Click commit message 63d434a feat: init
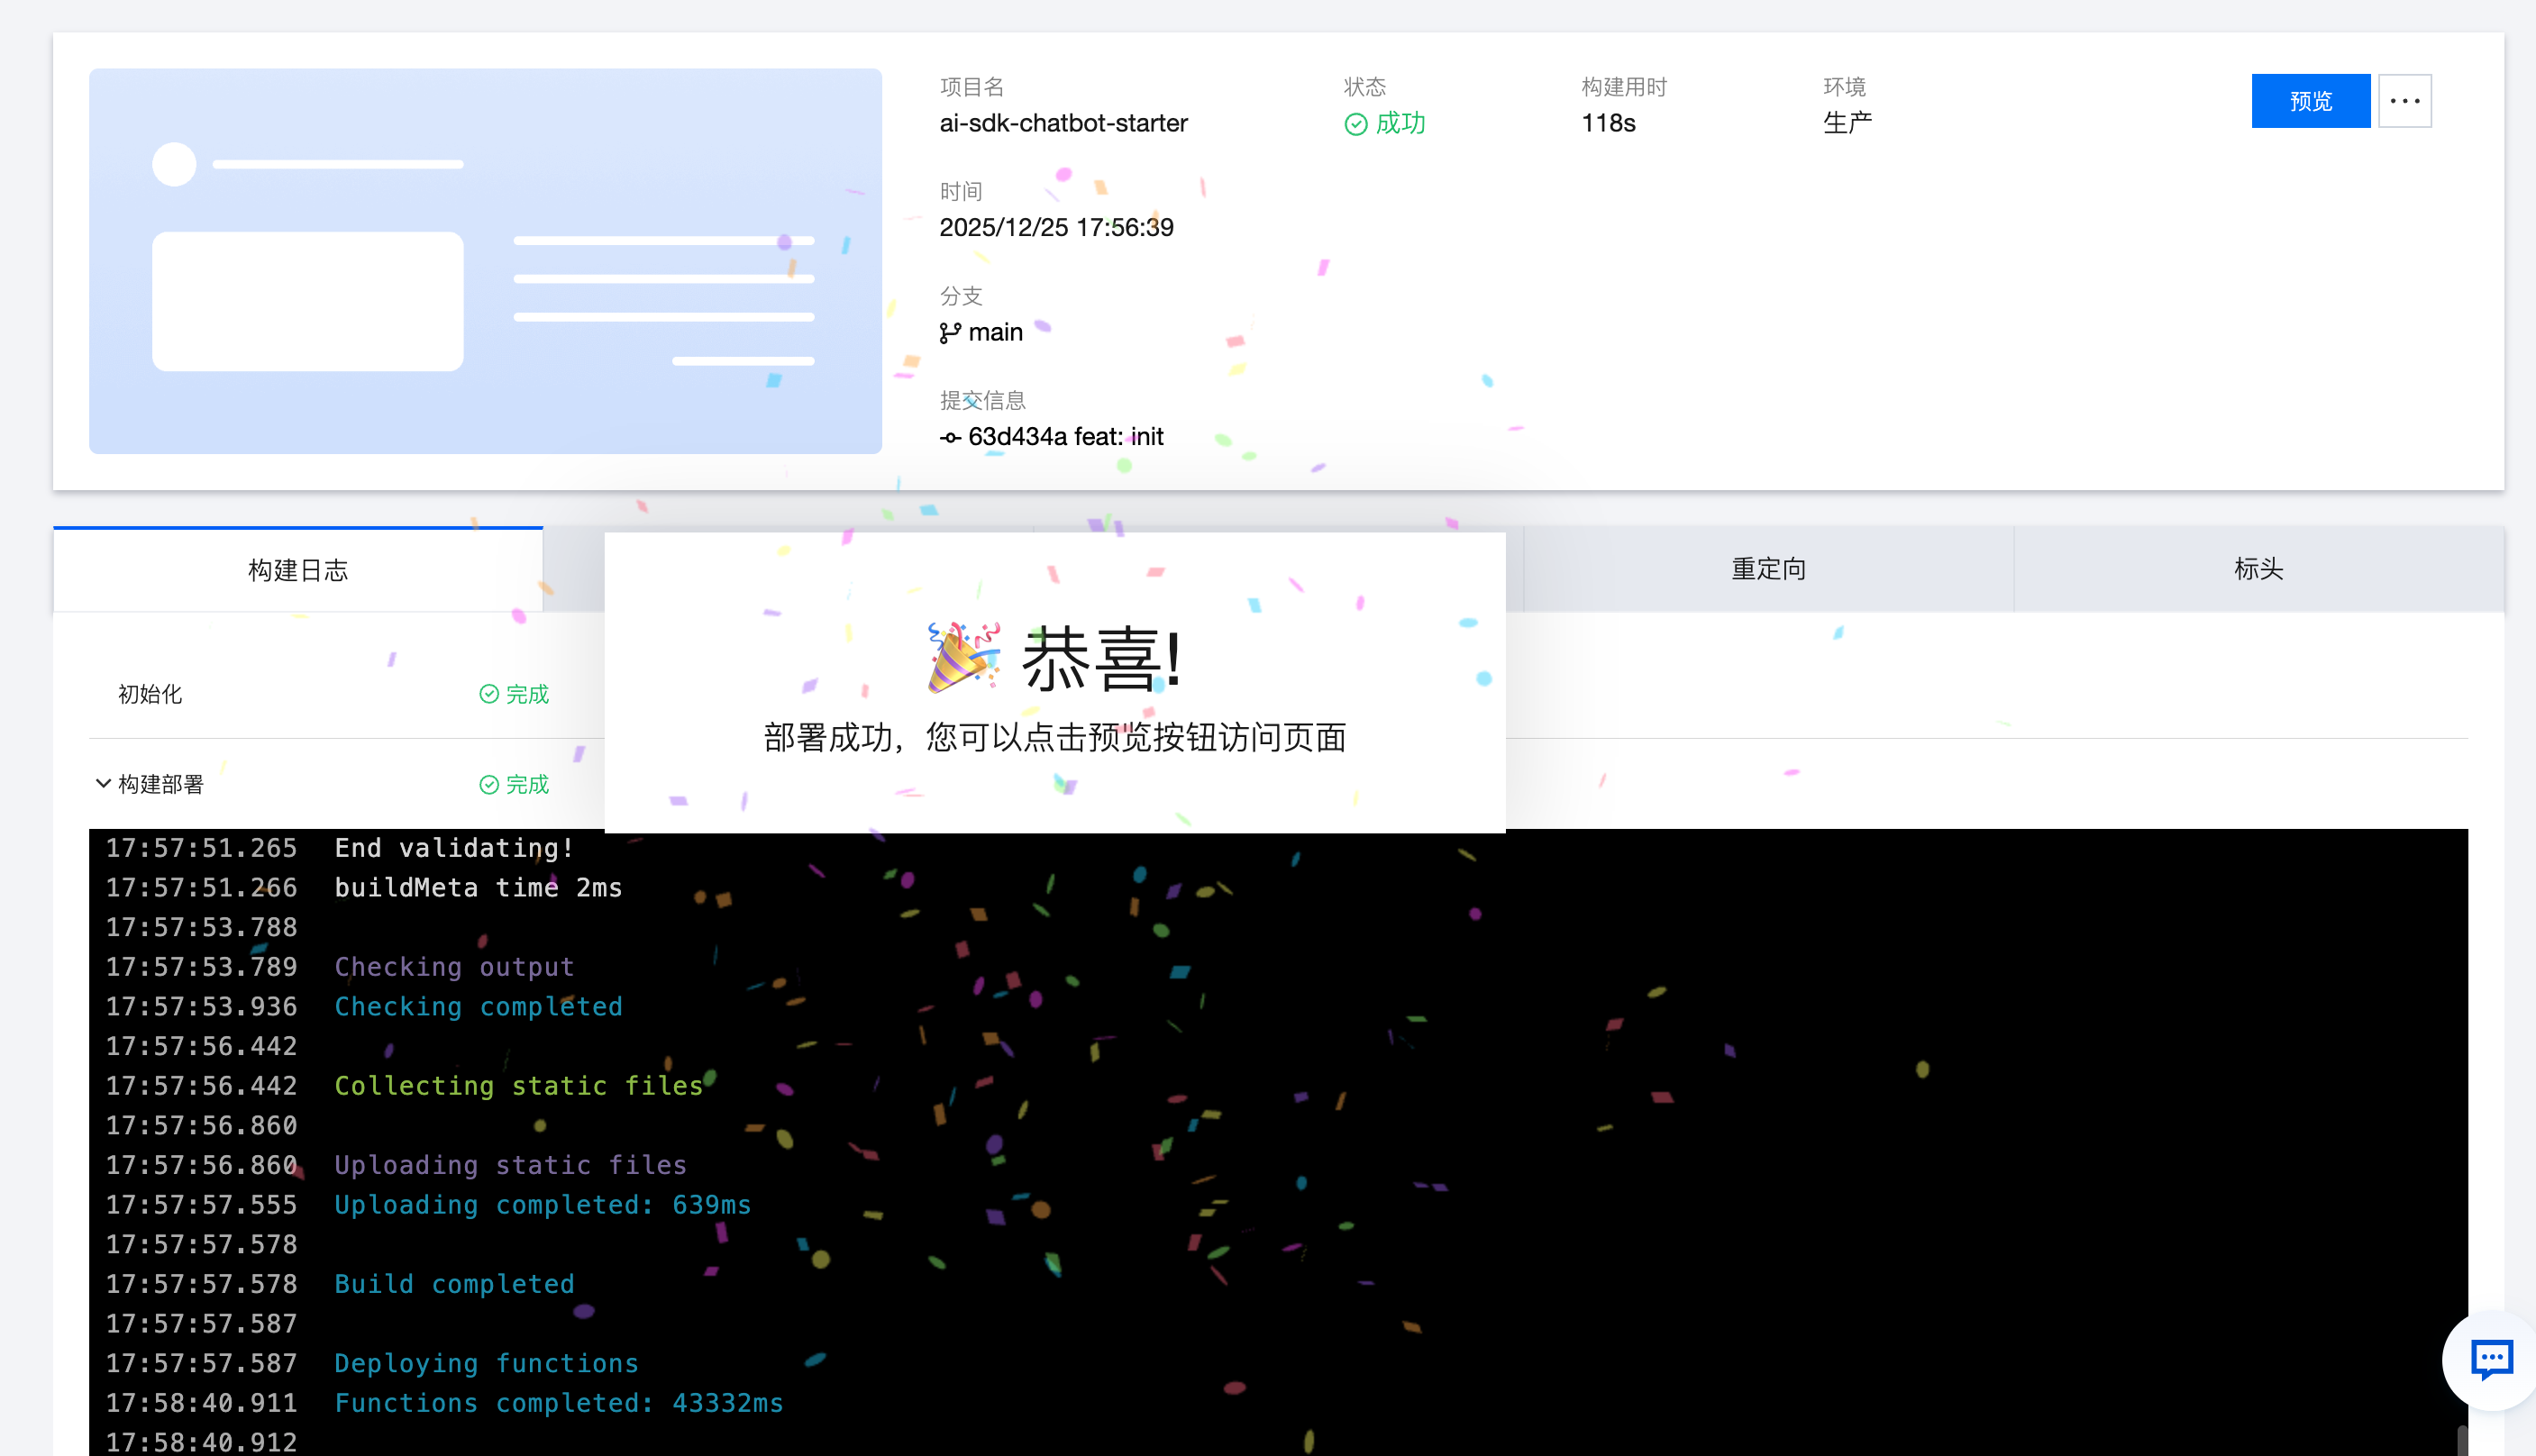The image size is (2536, 1456). click(1065, 437)
